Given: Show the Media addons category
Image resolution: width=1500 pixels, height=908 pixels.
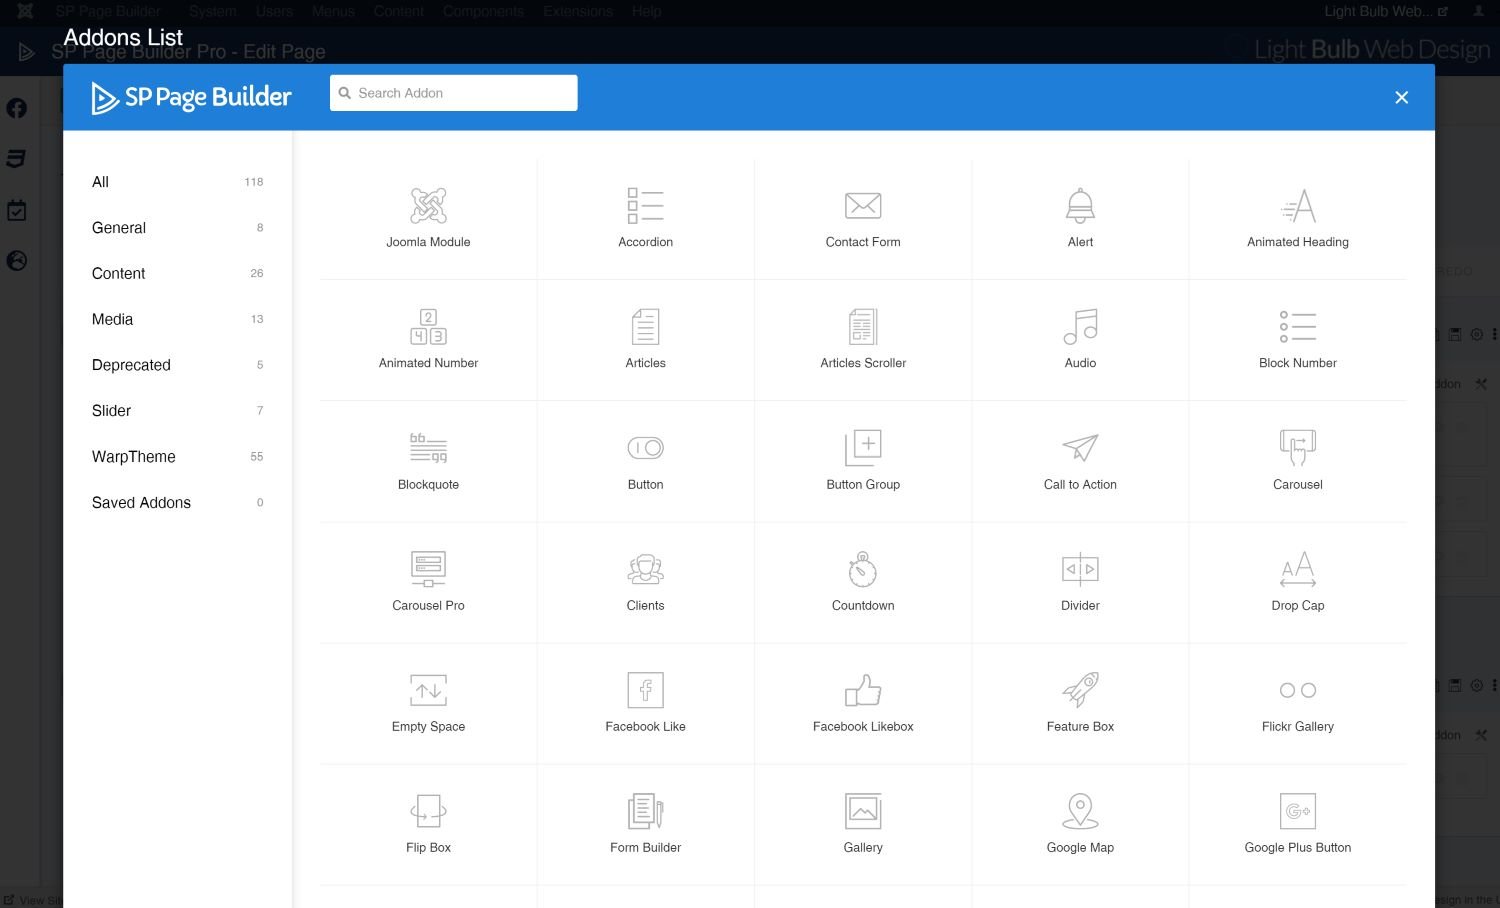Looking at the screenshot, I should click(x=112, y=319).
